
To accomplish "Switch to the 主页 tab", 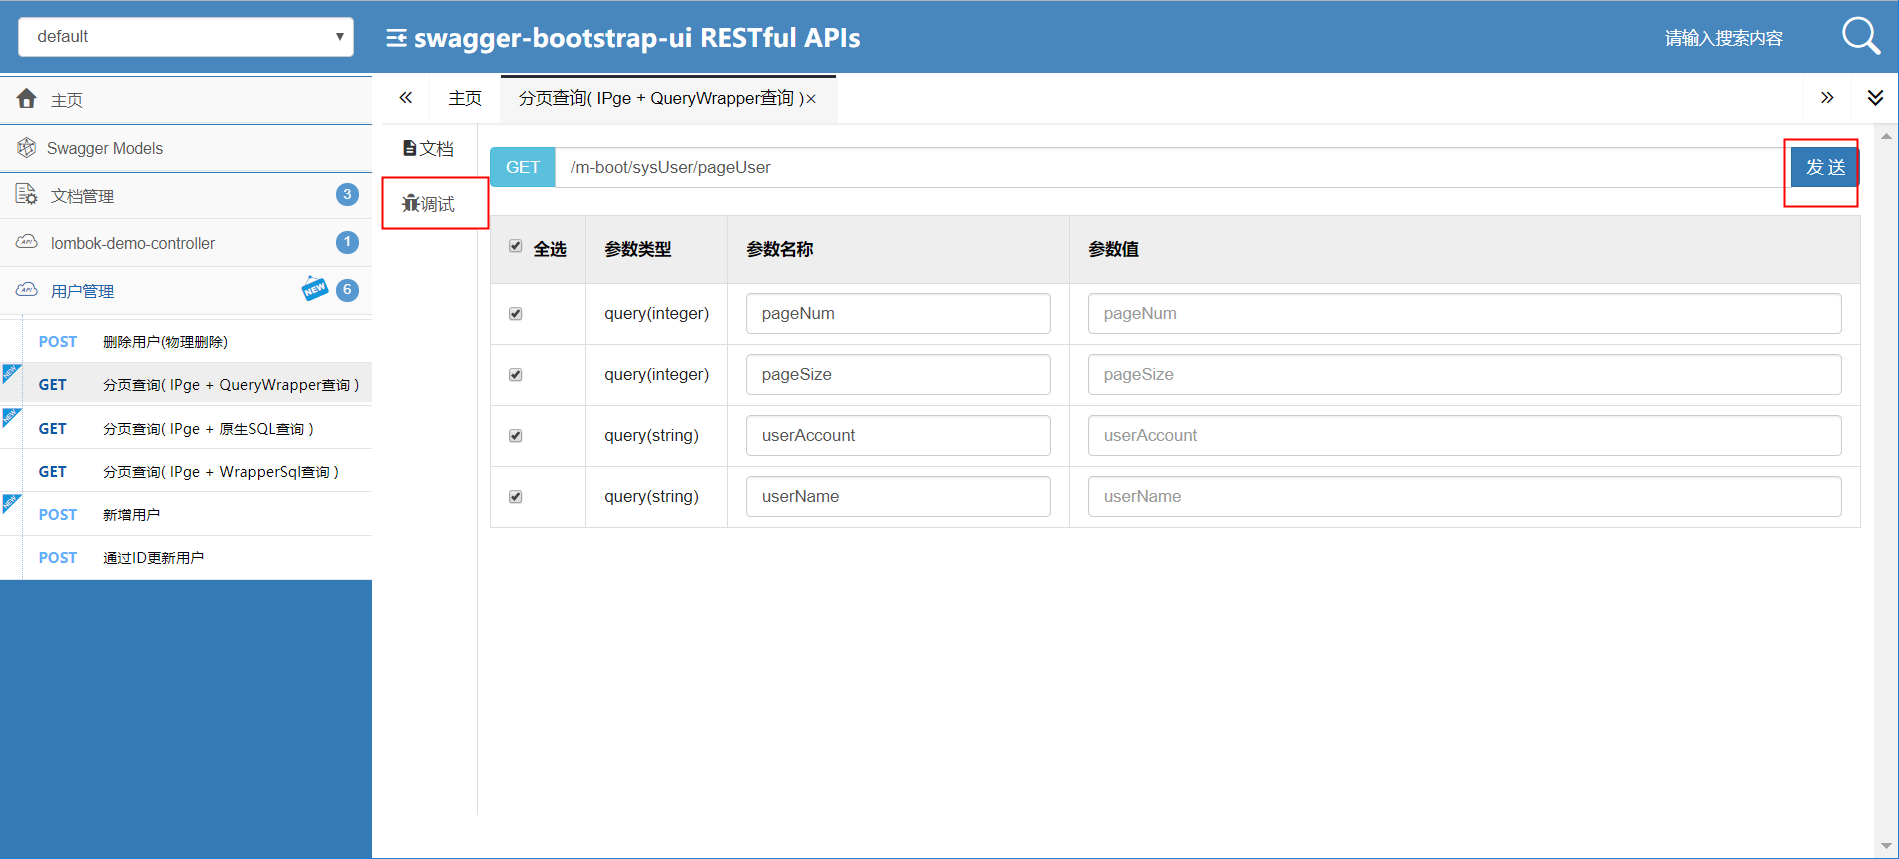I will click(x=465, y=98).
